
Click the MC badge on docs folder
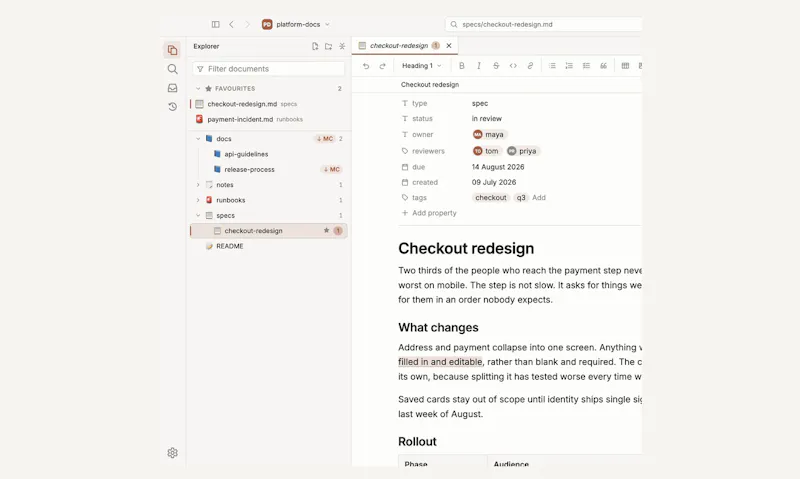pos(324,139)
